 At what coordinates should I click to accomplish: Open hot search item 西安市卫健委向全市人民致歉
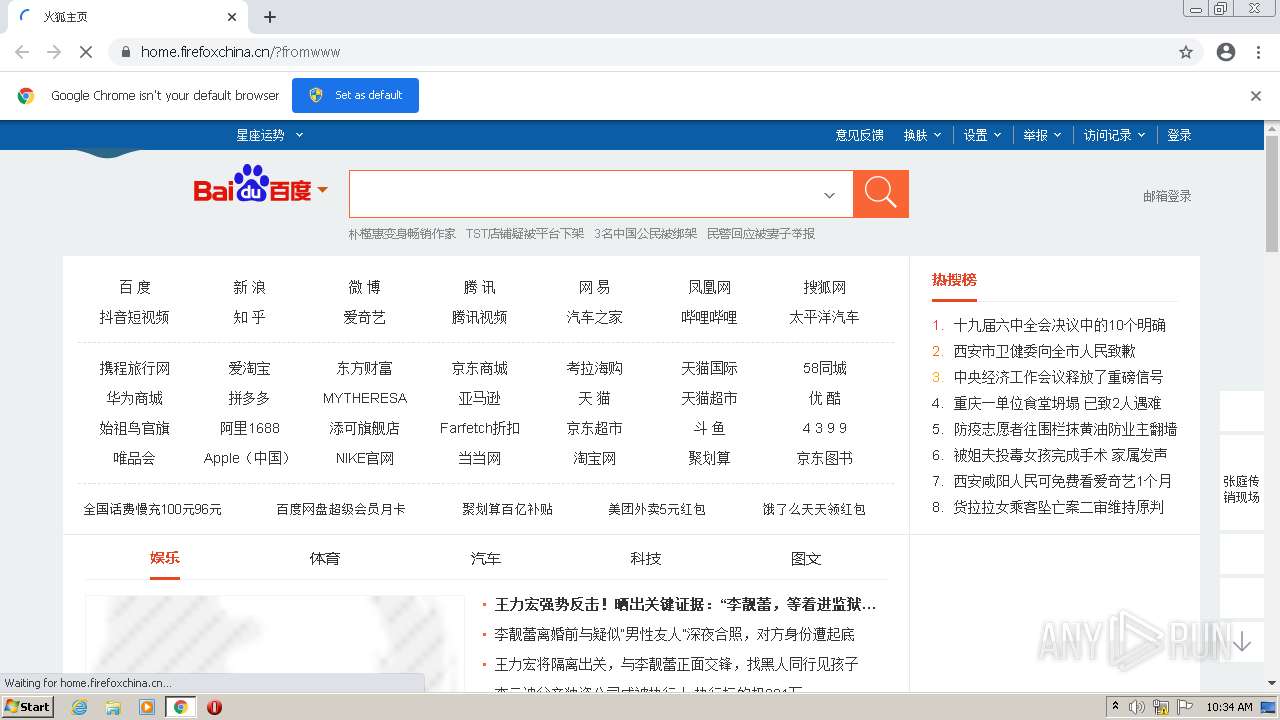click(x=1044, y=351)
